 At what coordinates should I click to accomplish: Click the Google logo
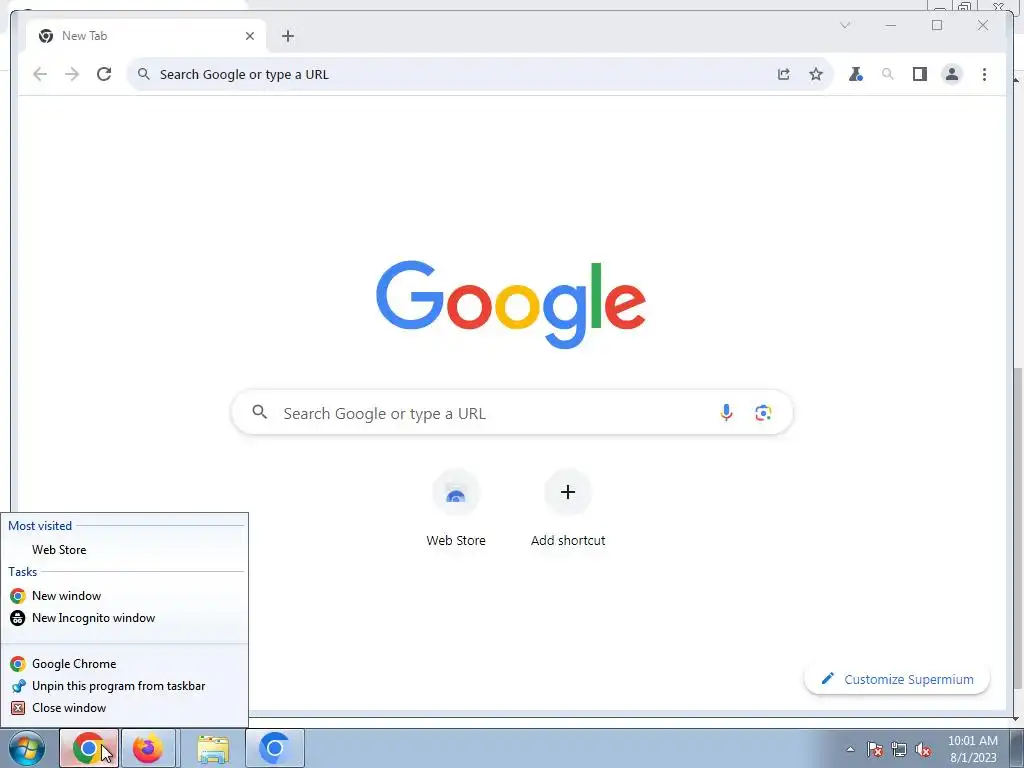click(x=511, y=304)
